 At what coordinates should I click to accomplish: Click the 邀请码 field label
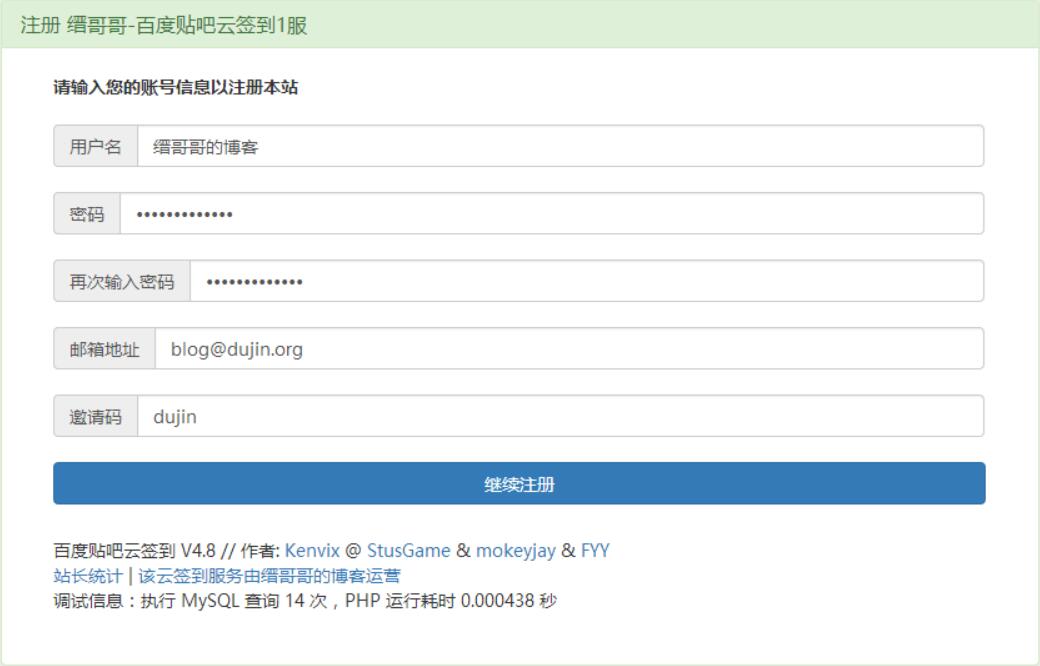[x=96, y=417]
